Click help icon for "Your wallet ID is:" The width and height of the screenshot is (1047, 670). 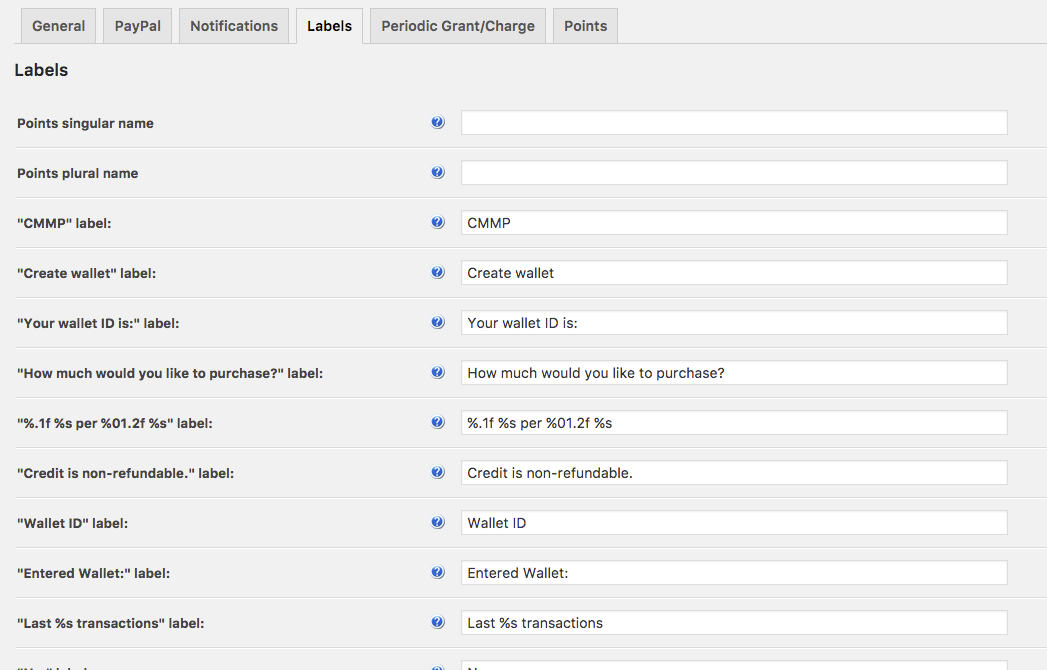tap(437, 323)
